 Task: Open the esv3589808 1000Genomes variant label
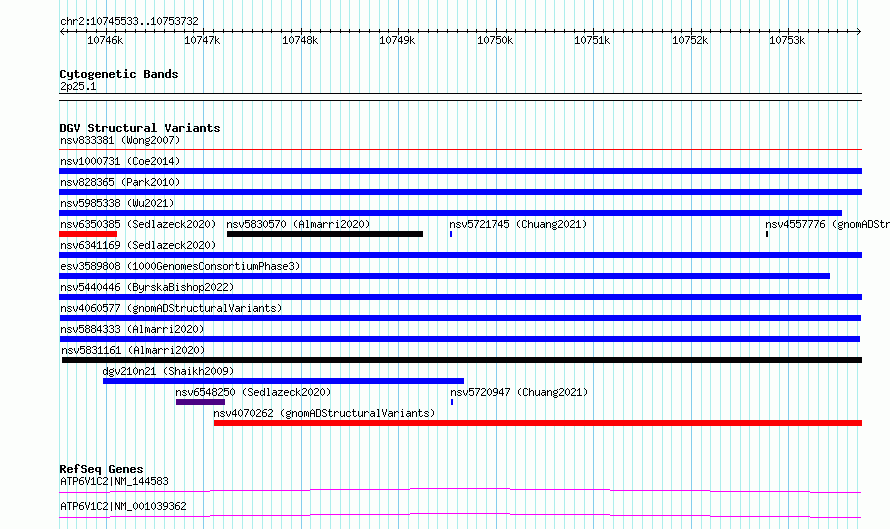point(180,266)
